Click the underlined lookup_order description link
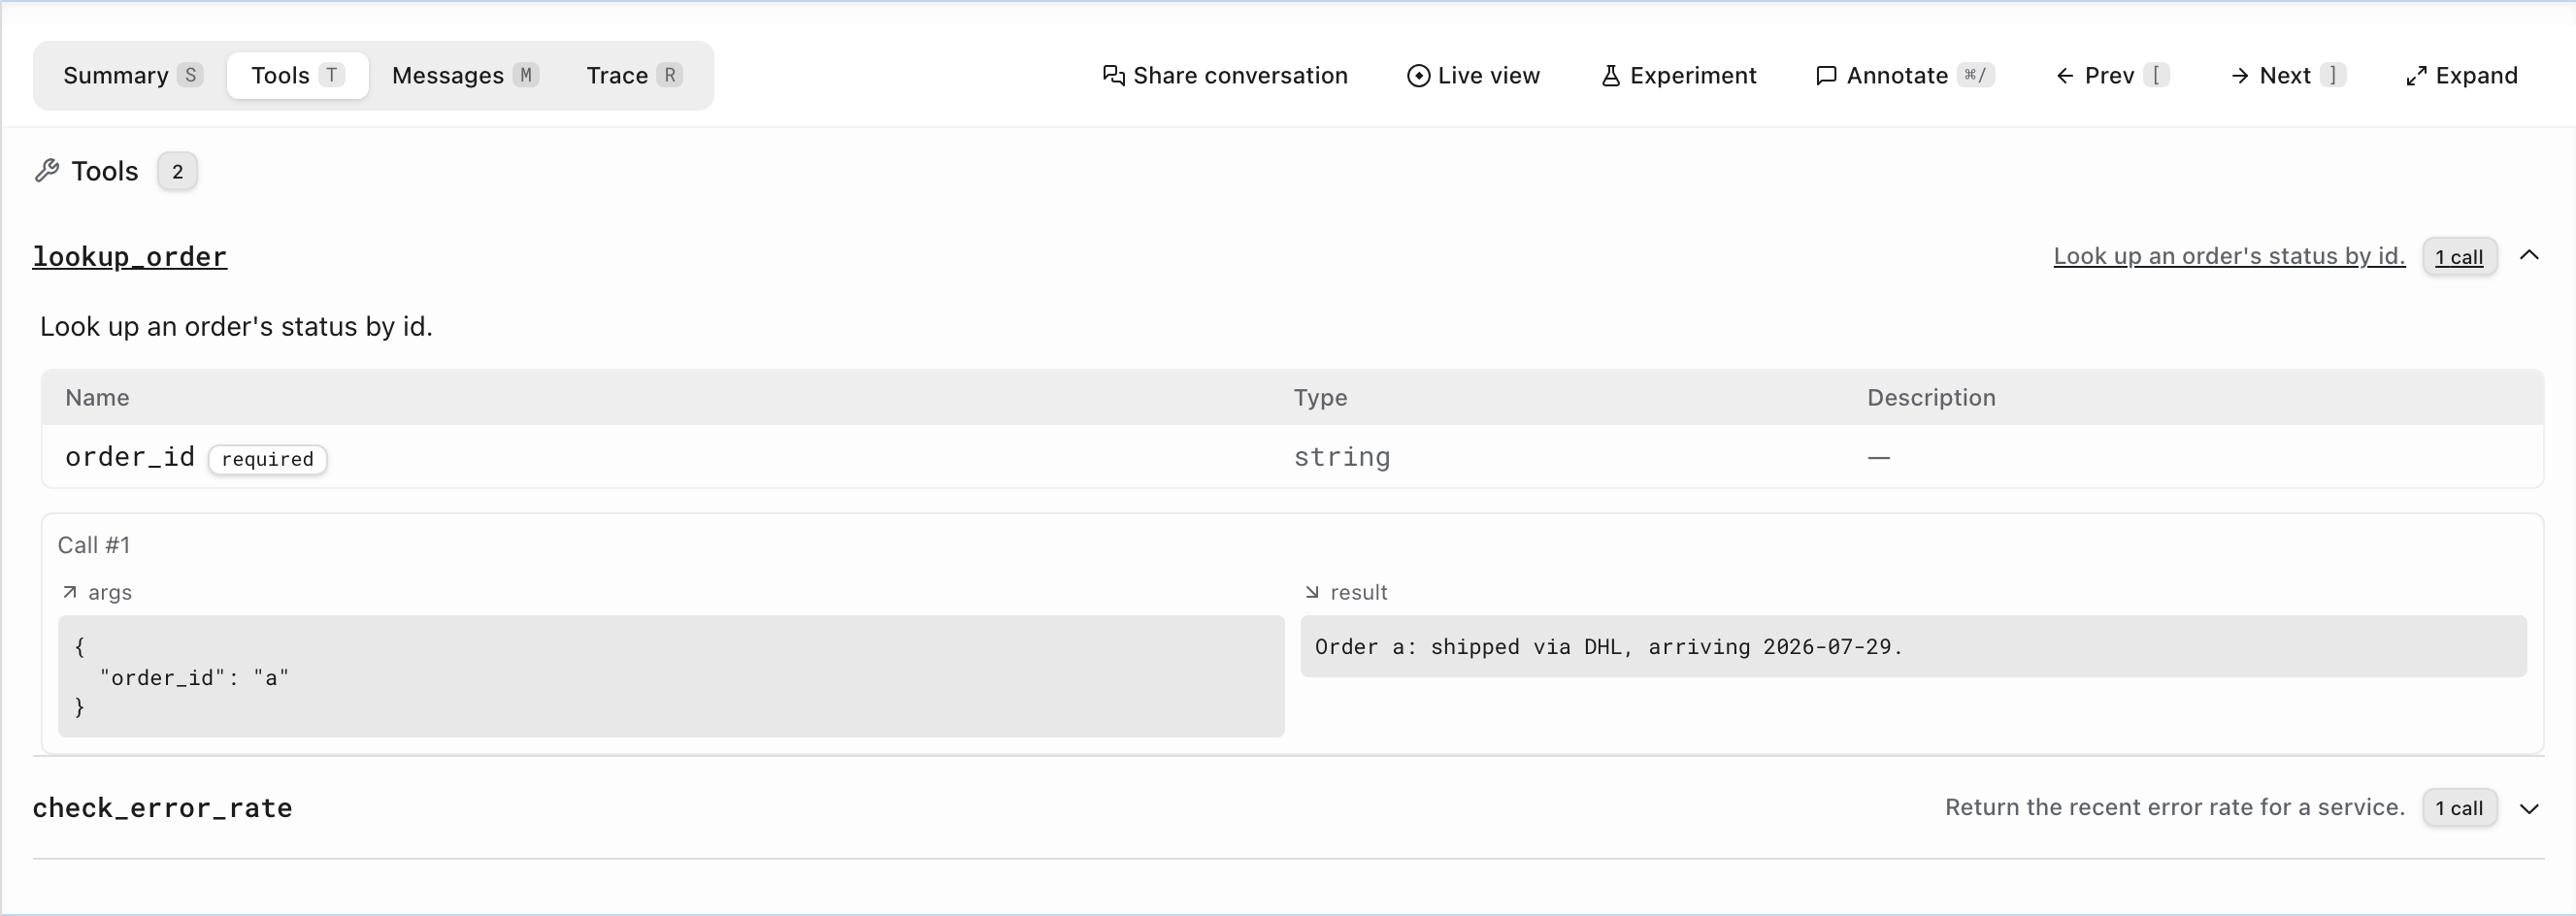The width and height of the screenshot is (2576, 916). [x=2229, y=256]
